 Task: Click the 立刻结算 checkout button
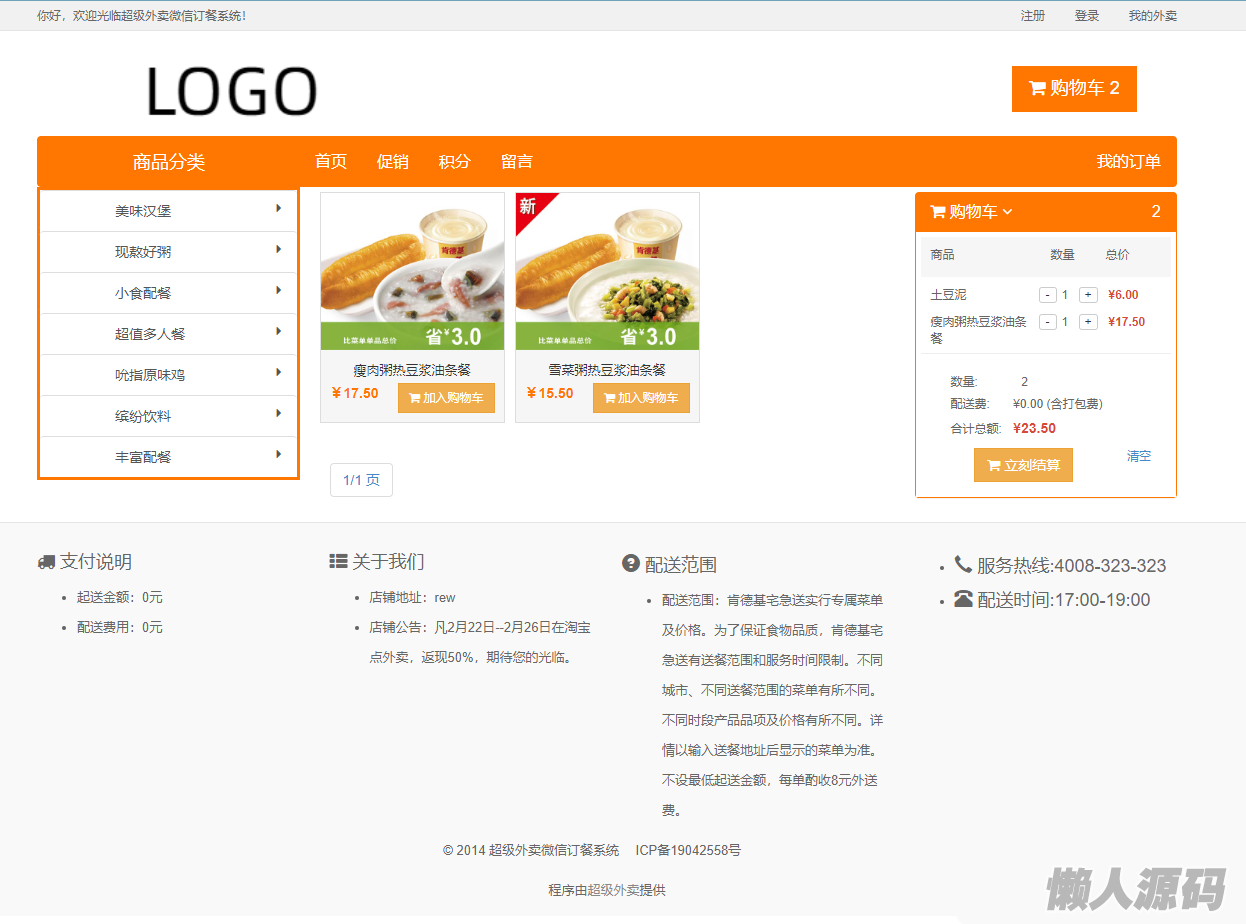point(1023,465)
